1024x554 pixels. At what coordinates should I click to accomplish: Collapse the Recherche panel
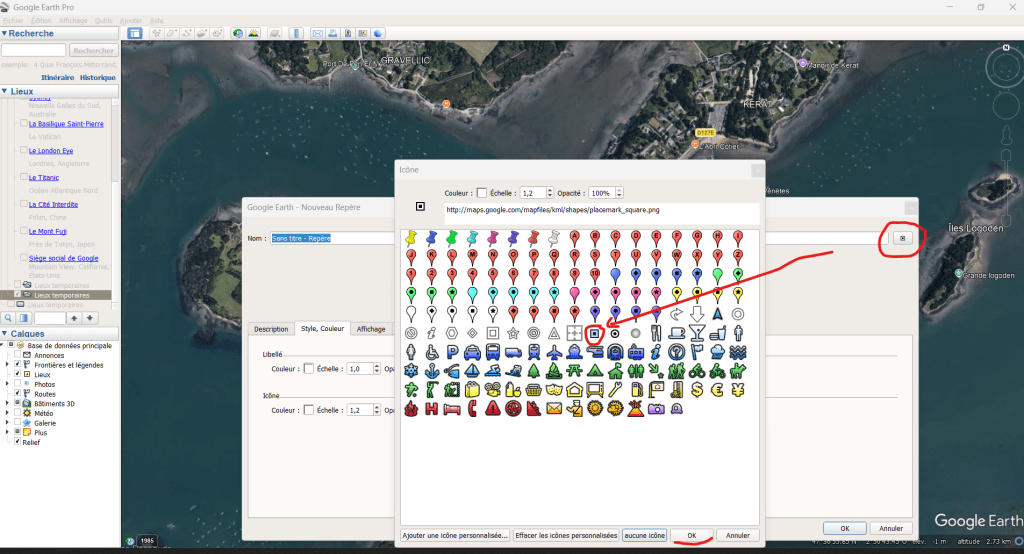pyautogui.click(x=5, y=33)
